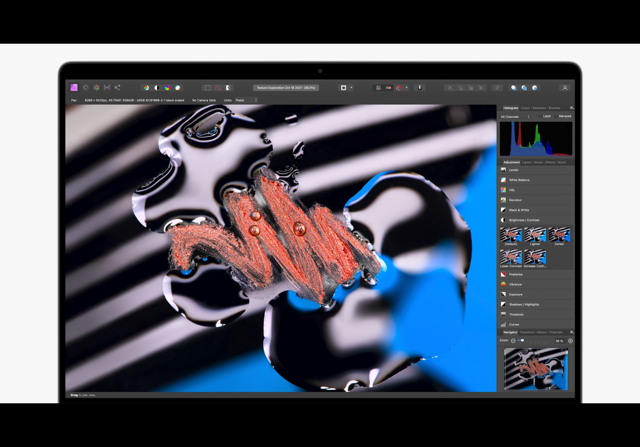The image size is (640, 447).
Task: Apply Auto Contrast from the toolbar
Action: click(x=157, y=88)
